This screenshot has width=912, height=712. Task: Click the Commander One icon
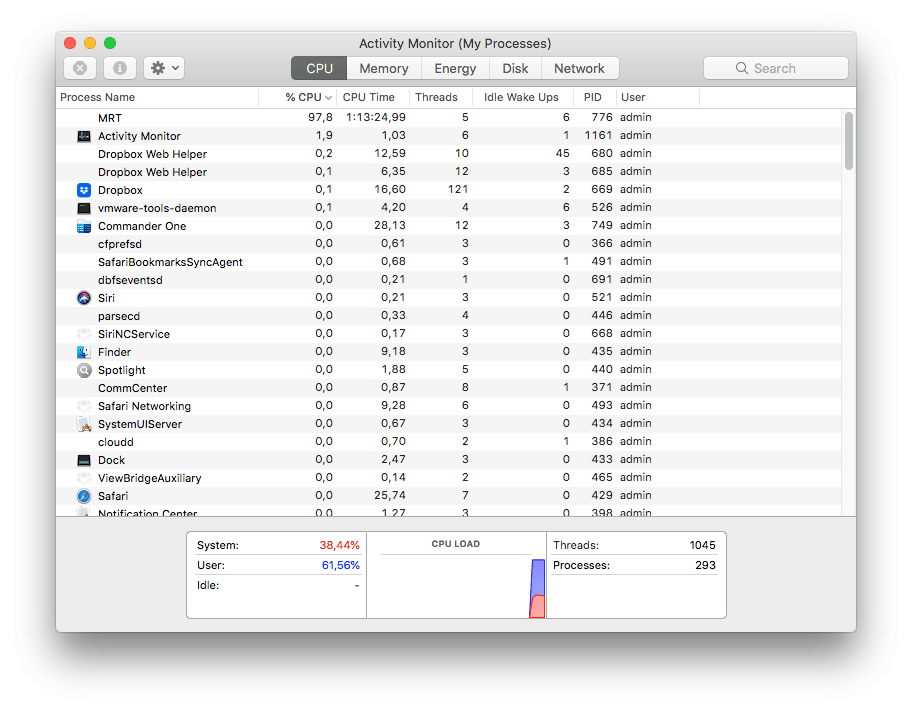coord(84,226)
